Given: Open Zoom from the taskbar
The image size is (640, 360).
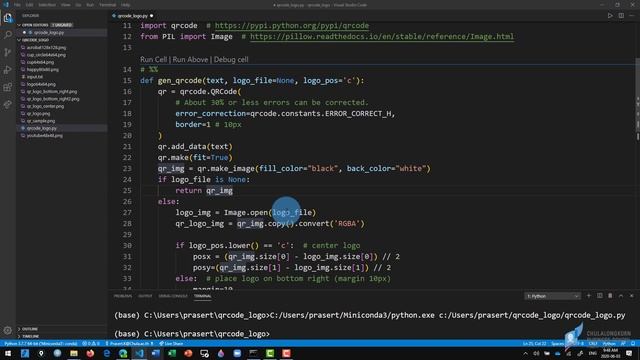Looking at the screenshot, I should pyautogui.click(x=237, y=353).
